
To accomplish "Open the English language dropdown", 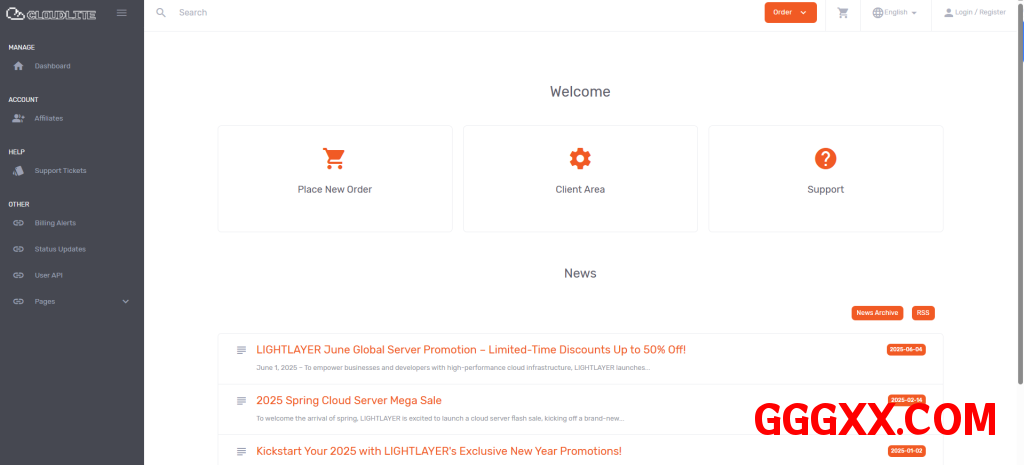I will [x=894, y=13].
